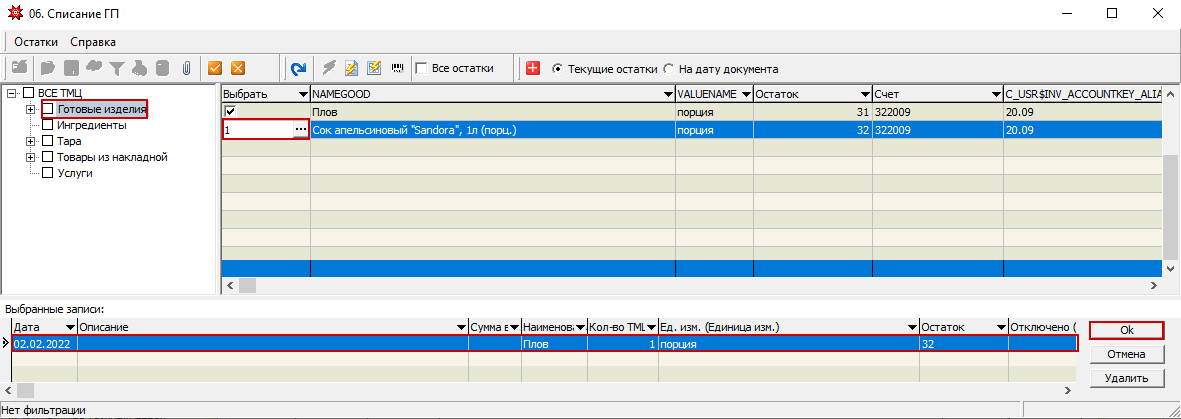Check the "Ингредиенты" tree checkbox
Image resolution: width=1181 pixels, height=419 pixels.
click(x=47, y=125)
